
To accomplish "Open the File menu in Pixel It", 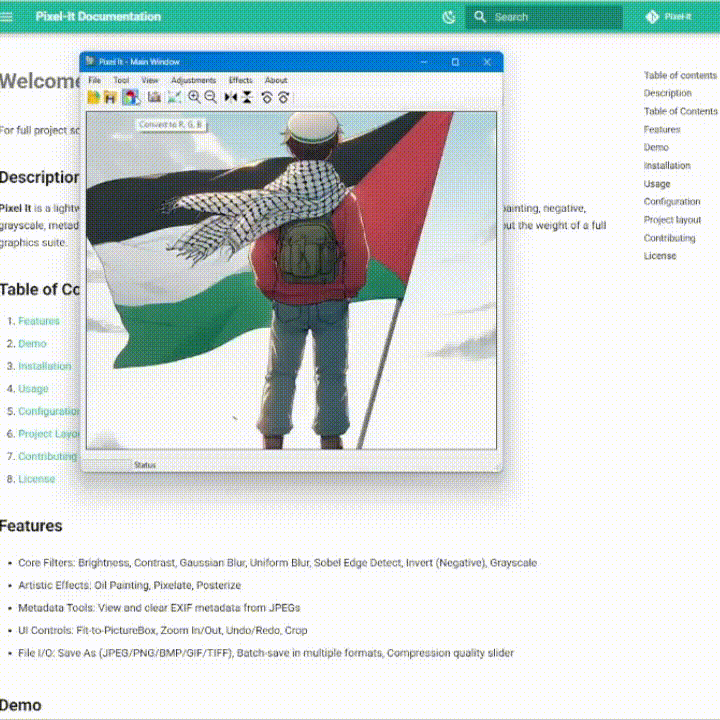I will tap(95, 80).
